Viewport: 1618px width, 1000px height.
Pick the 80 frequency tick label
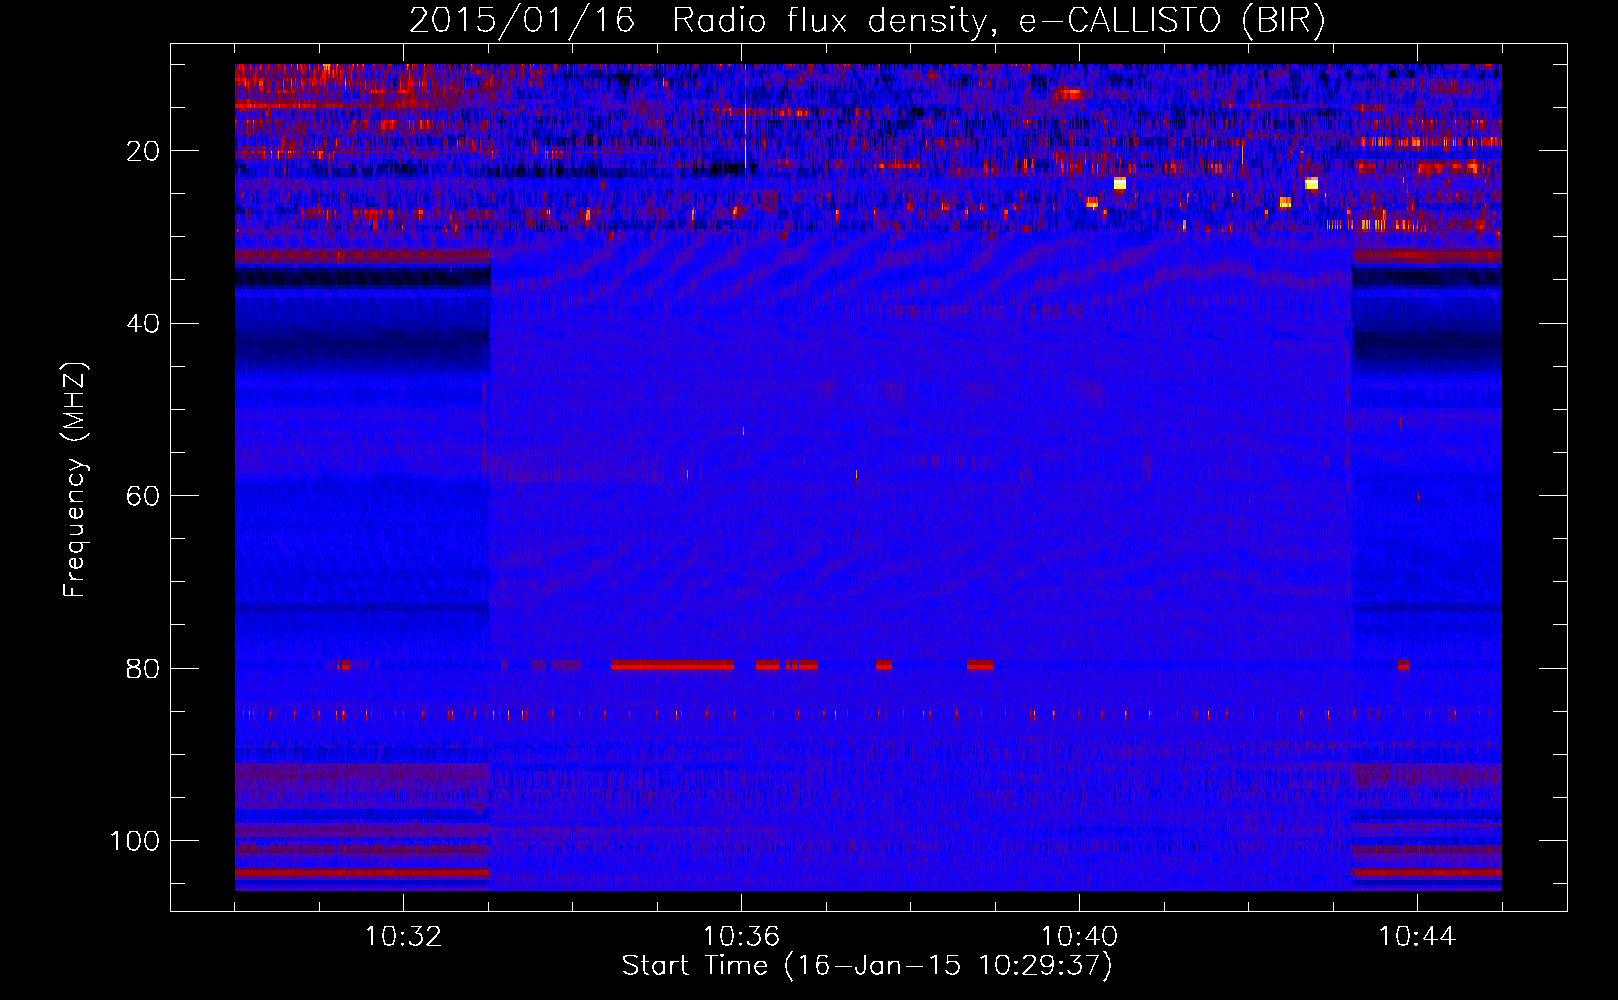[x=143, y=668]
